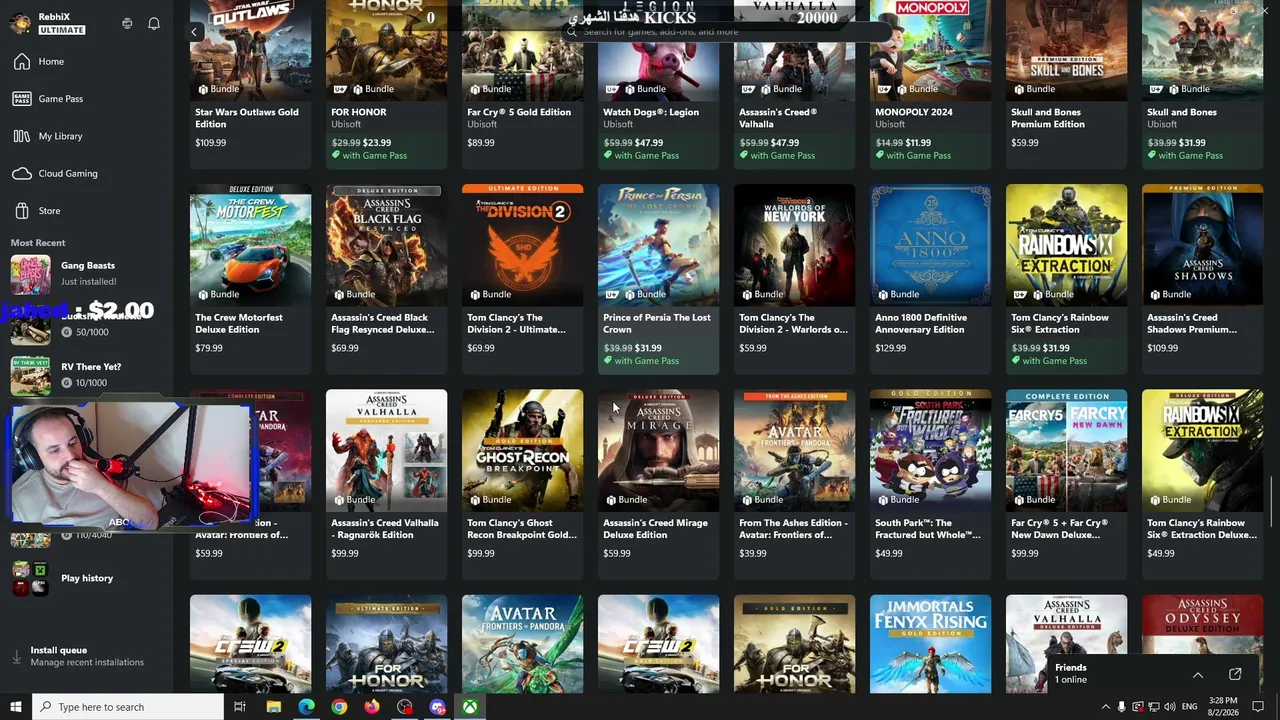This screenshot has width=1280, height=720.
Task: Open Assassin's Creed Black Flag Resynced cover
Action: 386,245
